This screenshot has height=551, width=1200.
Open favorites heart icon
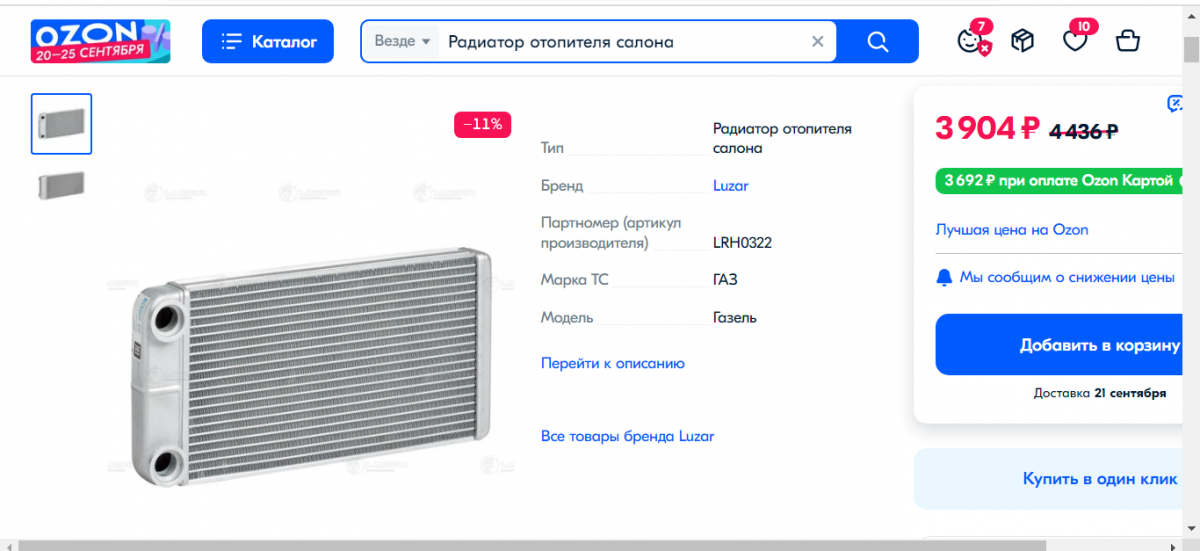[1074, 41]
